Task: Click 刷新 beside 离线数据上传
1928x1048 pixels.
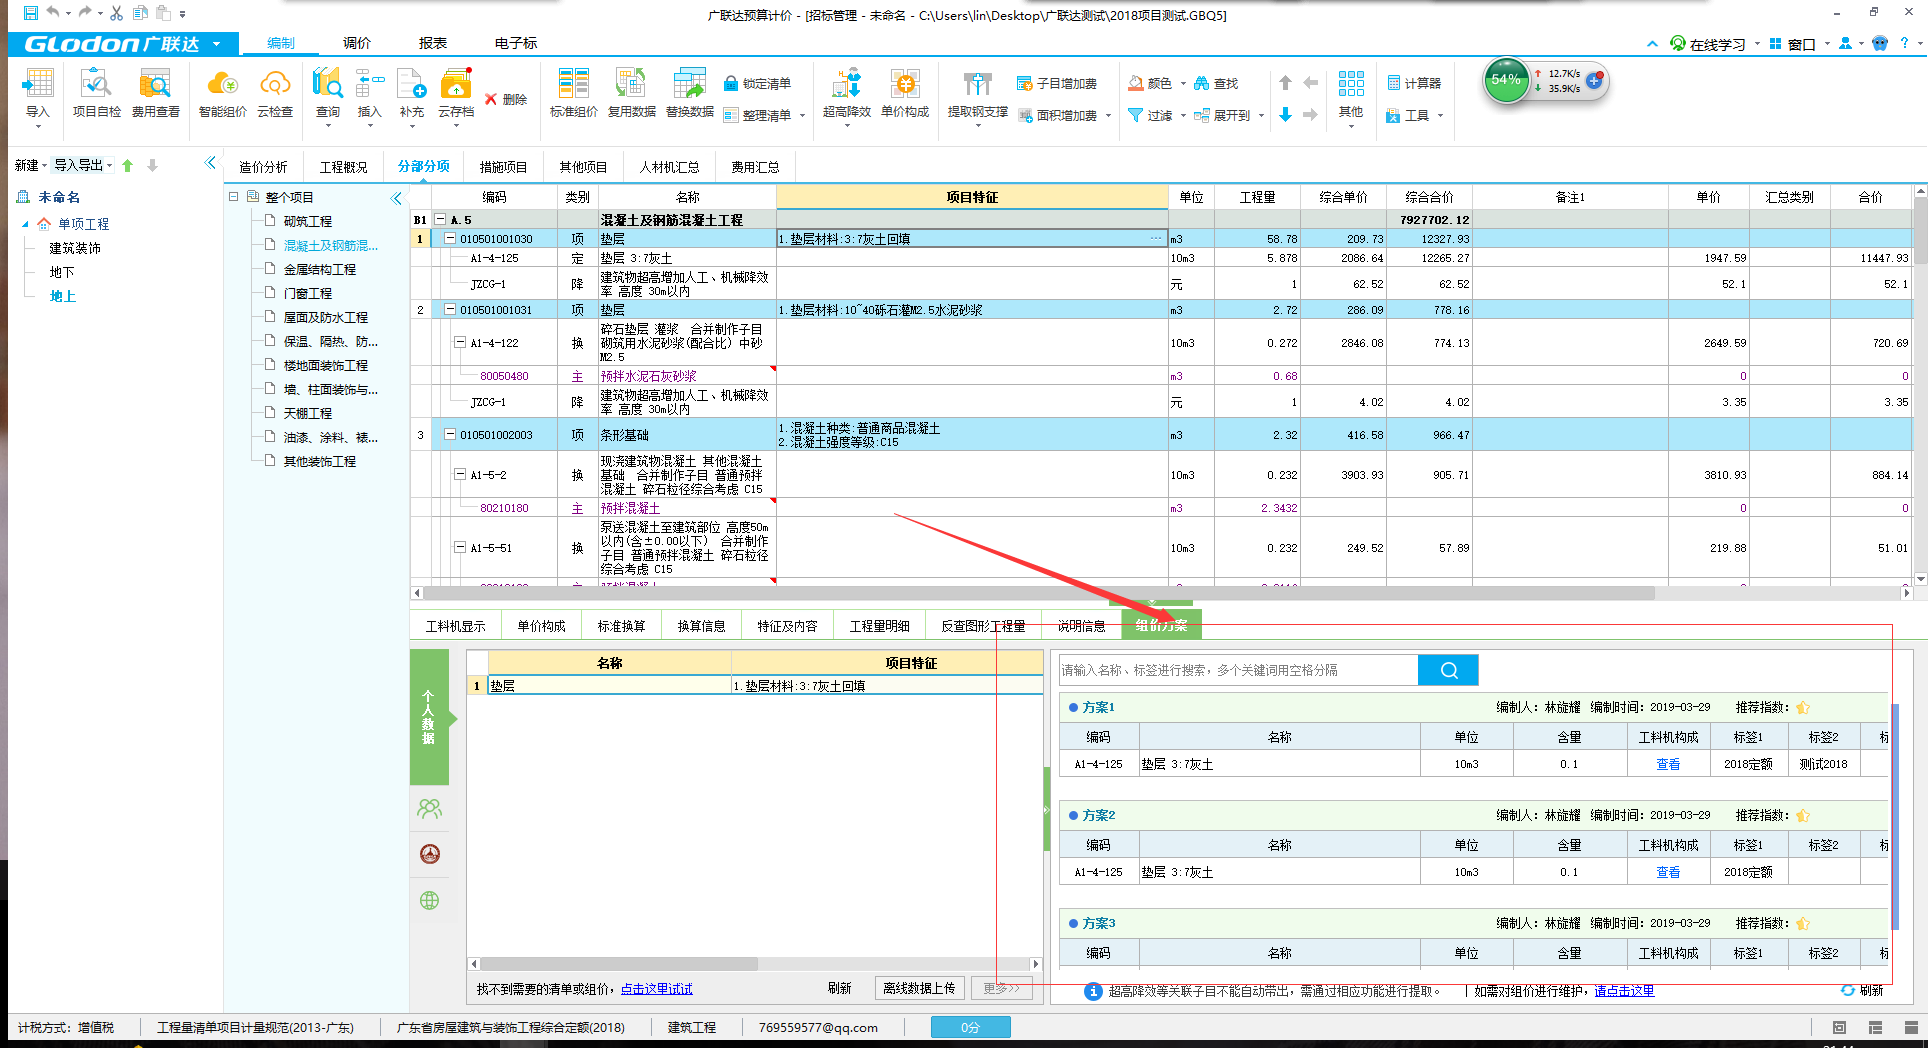Action: [x=839, y=988]
